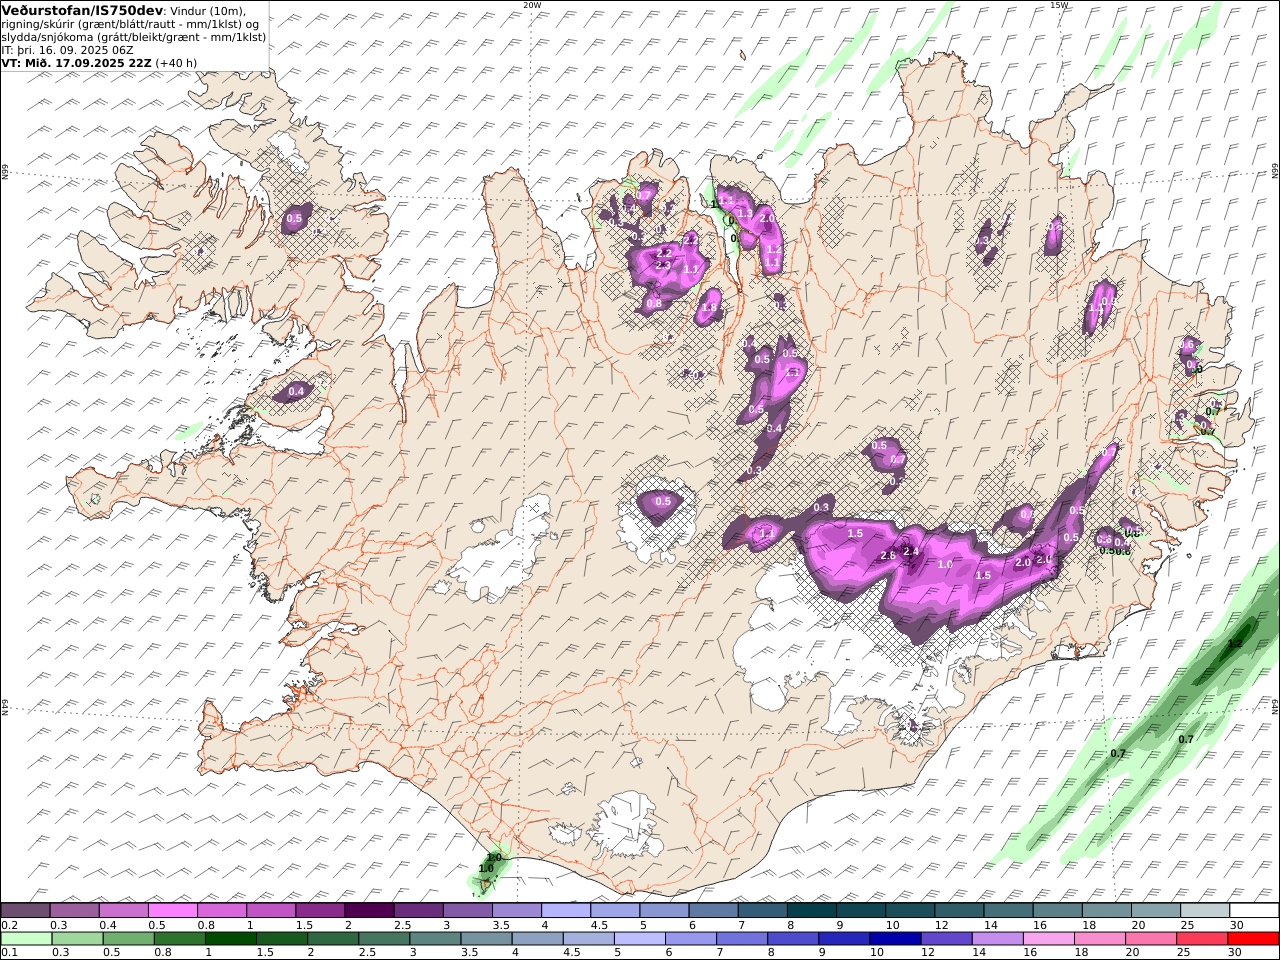The height and width of the screenshot is (960, 1280).
Task: Click the gray-blue swatch labeled 3.5 in bottom row
Action: point(485,938)
